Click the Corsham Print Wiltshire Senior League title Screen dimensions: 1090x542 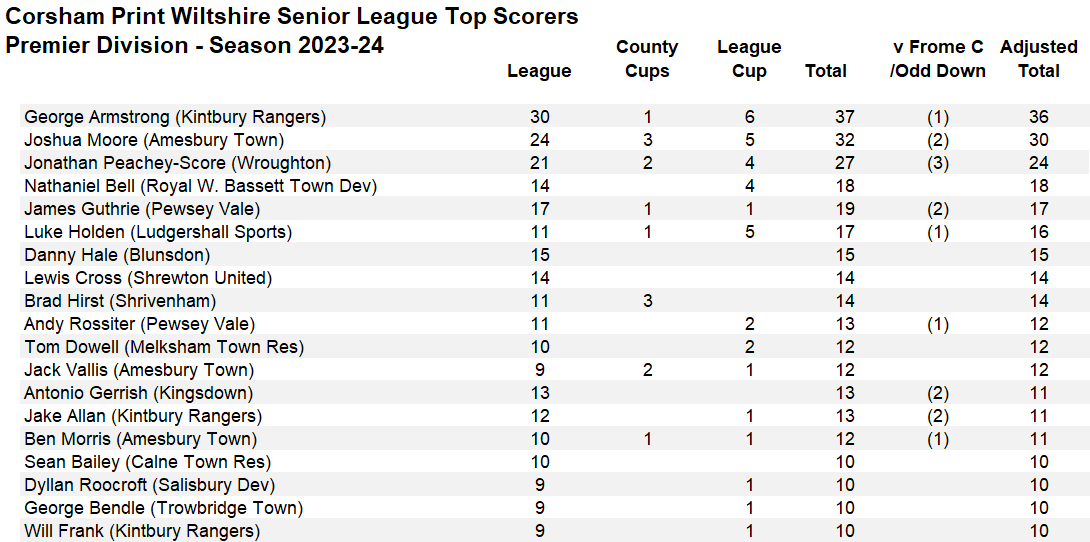(x=292, y=17)
